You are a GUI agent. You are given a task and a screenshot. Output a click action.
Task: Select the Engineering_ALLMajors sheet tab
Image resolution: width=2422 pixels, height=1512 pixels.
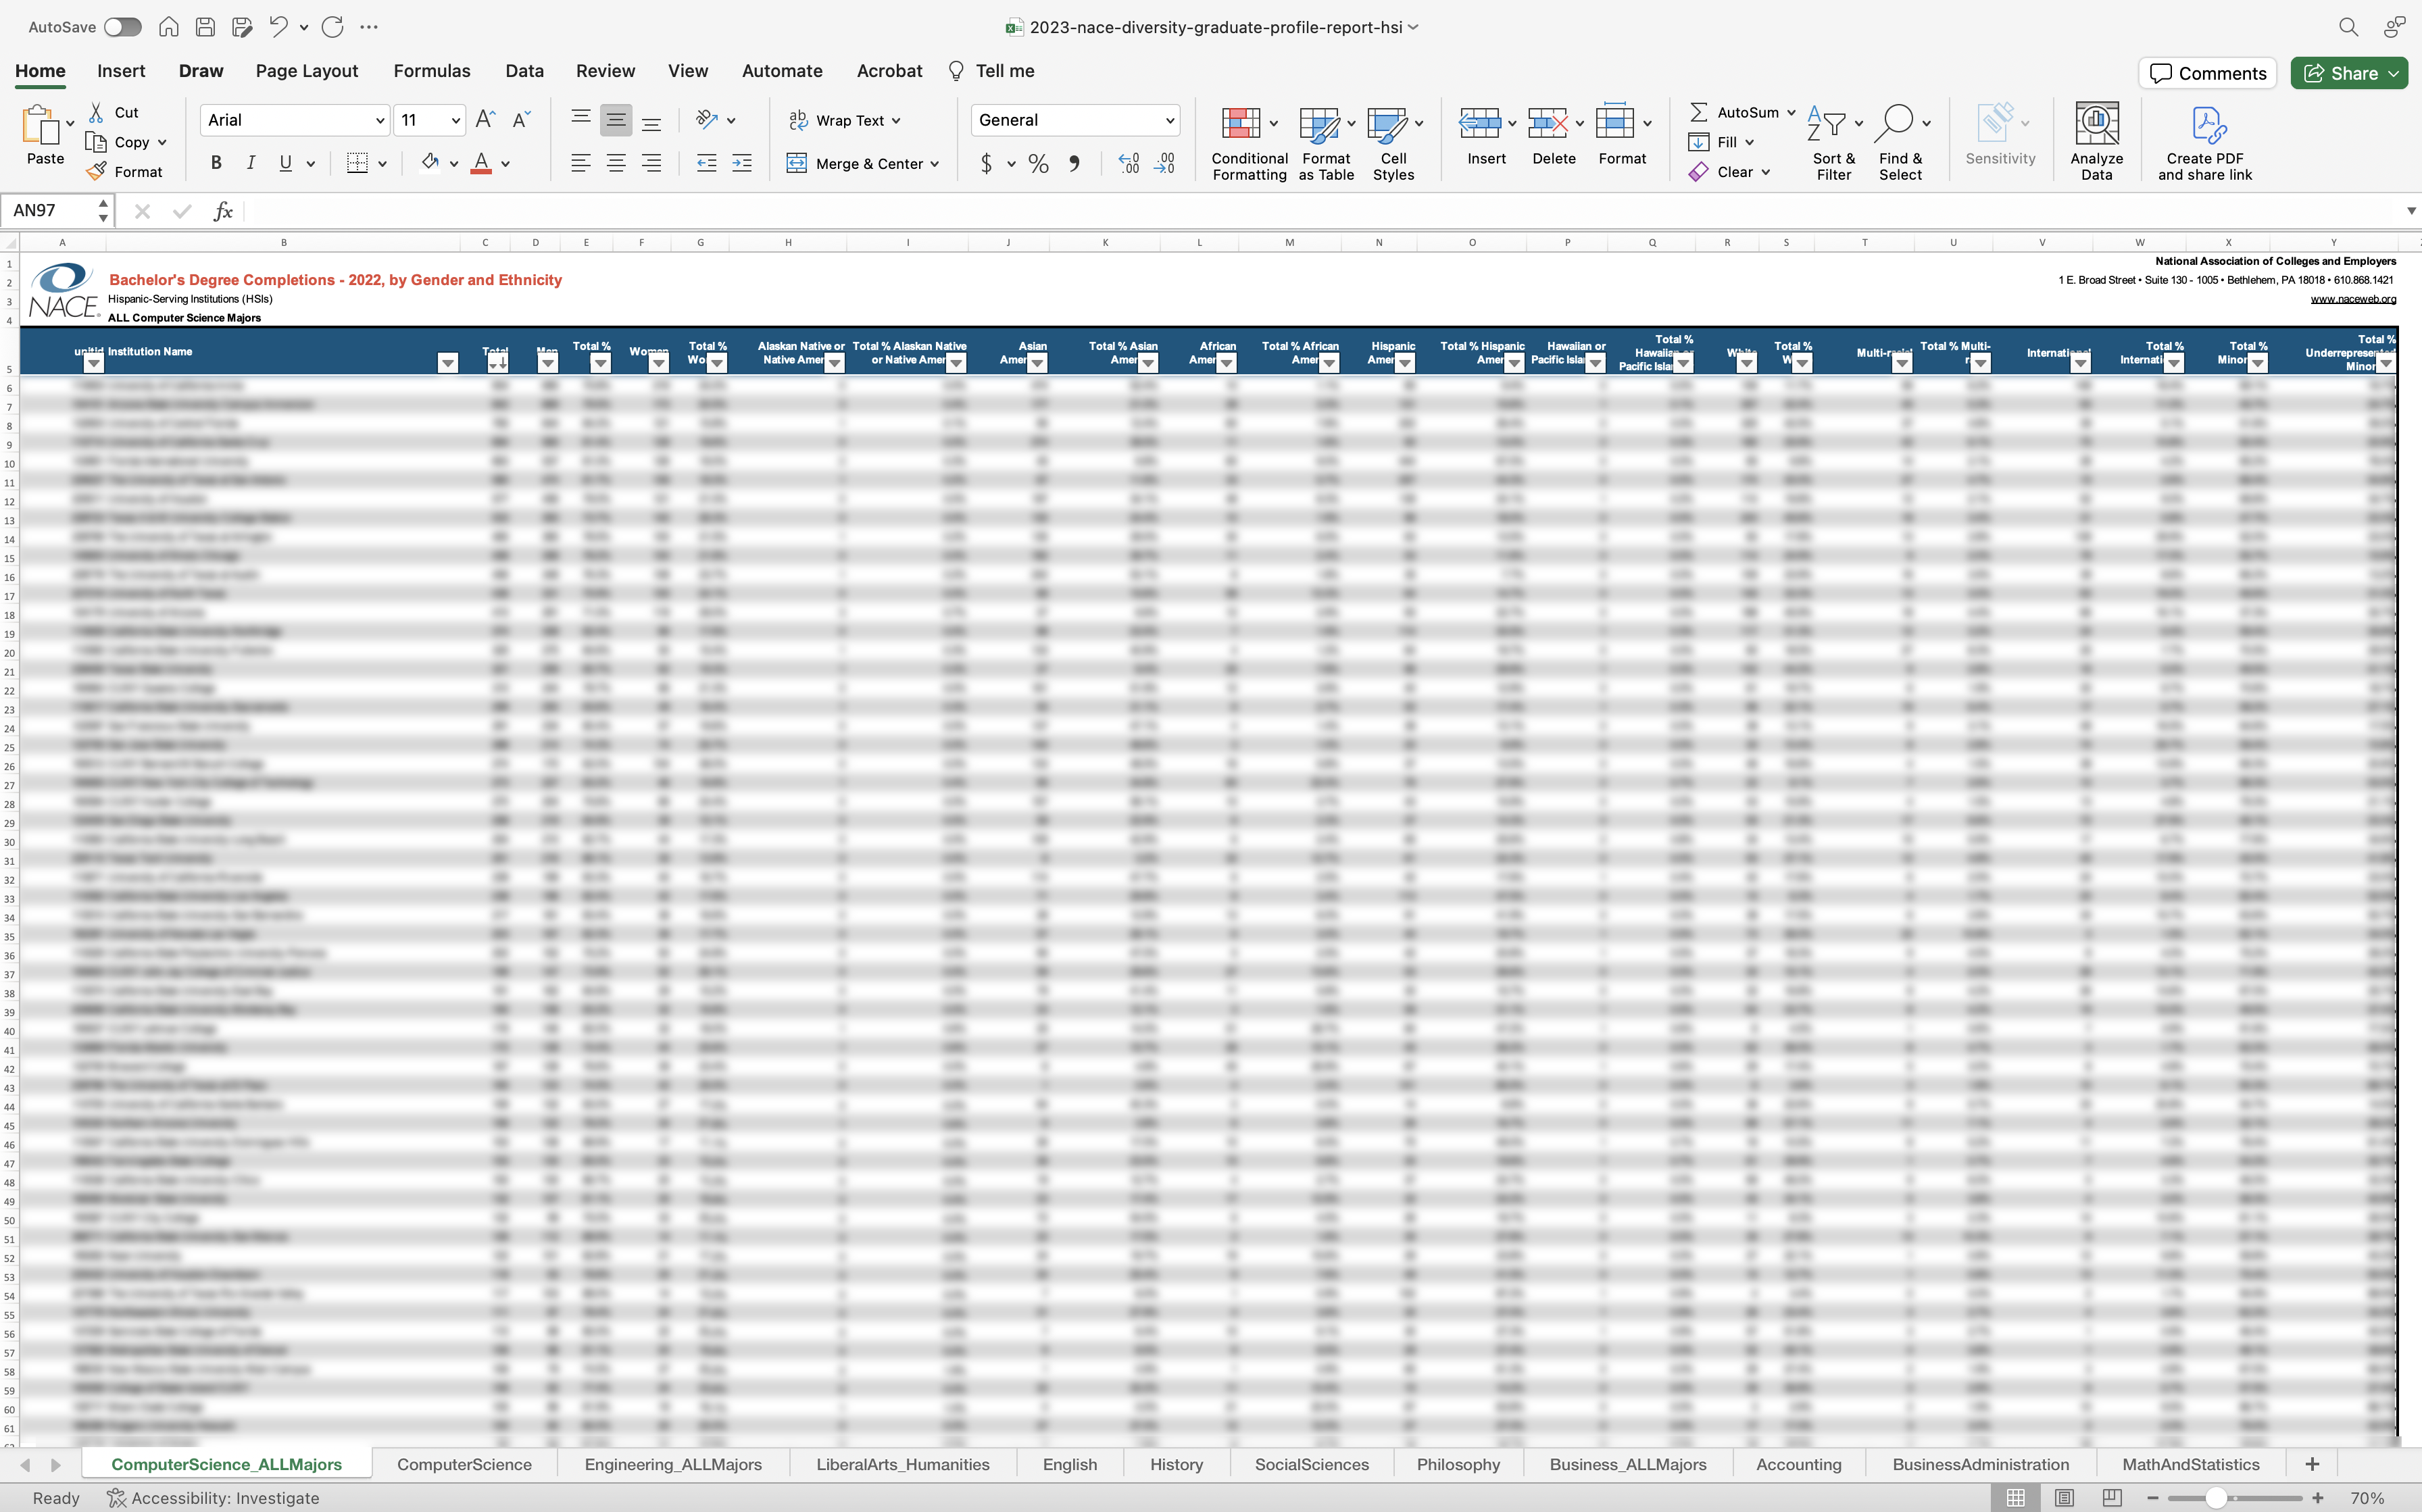(x=673, y=1464)
